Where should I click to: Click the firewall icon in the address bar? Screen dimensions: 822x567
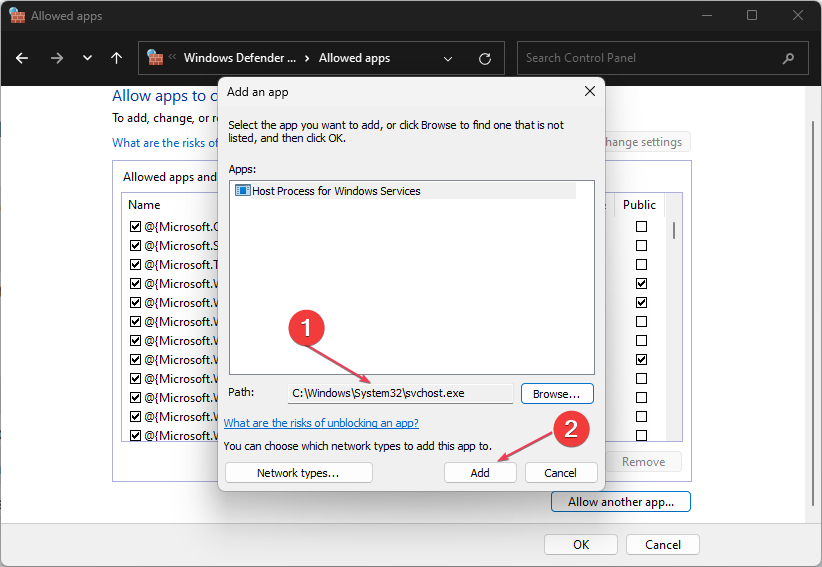coord(155,58)
